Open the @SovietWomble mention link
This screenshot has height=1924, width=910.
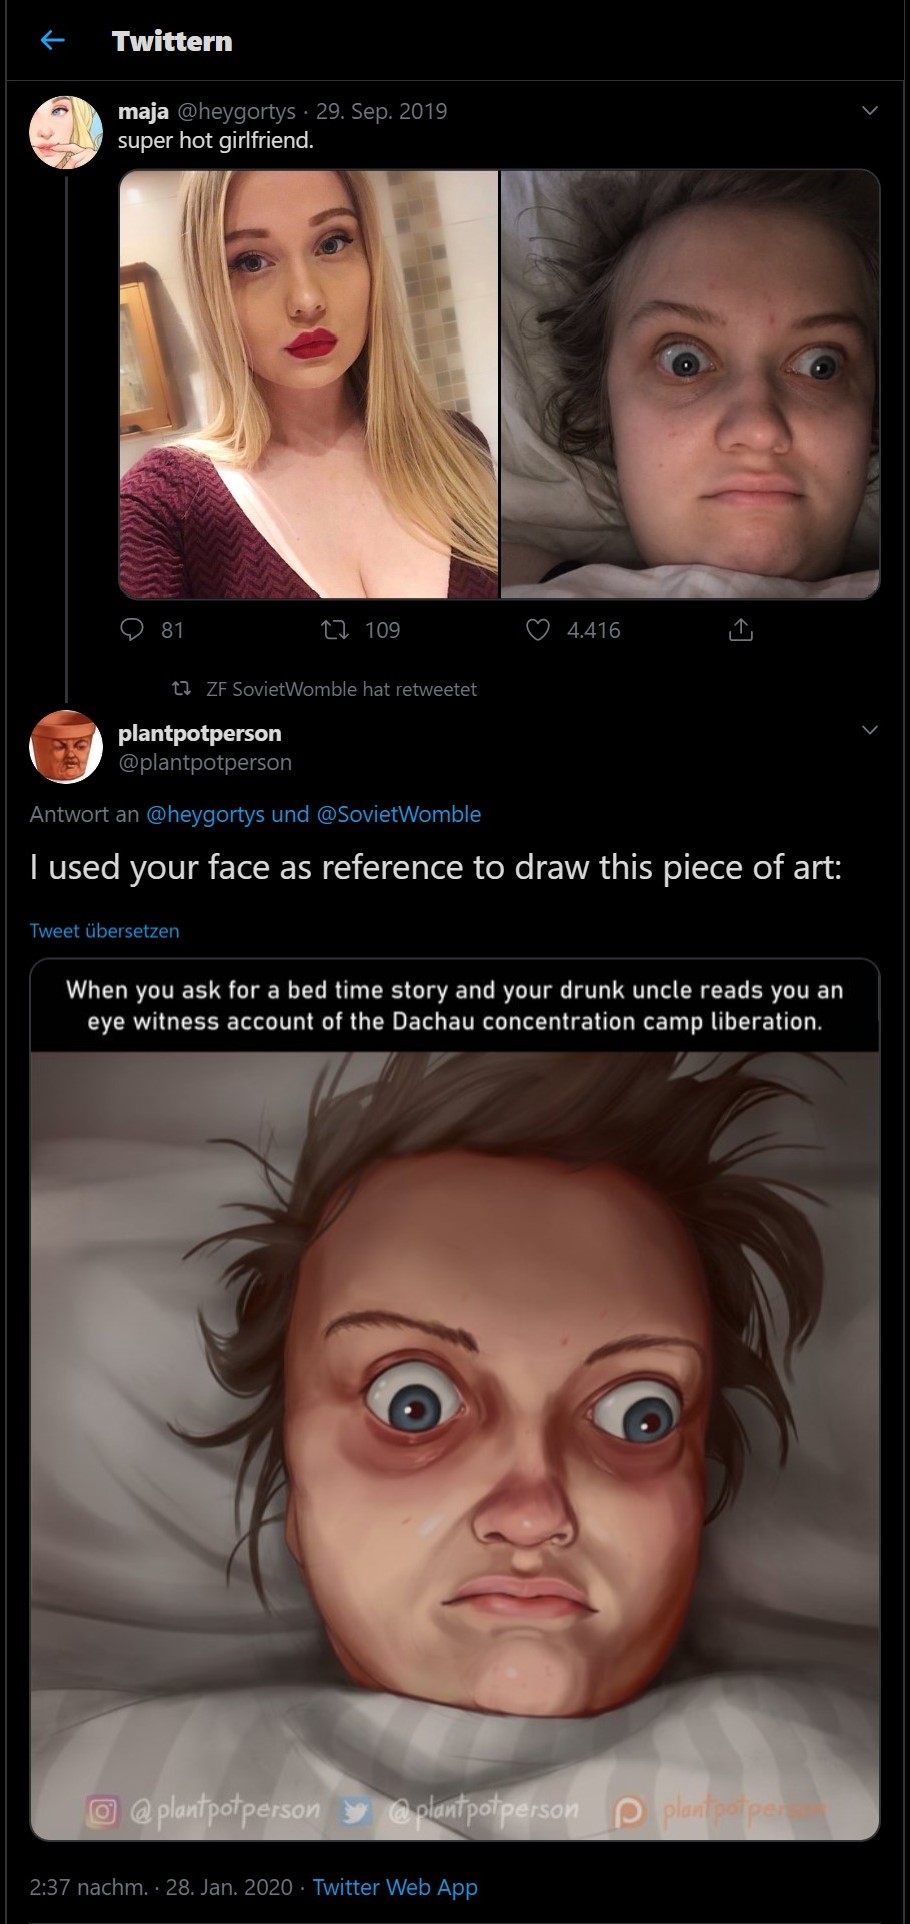(398, 814)
